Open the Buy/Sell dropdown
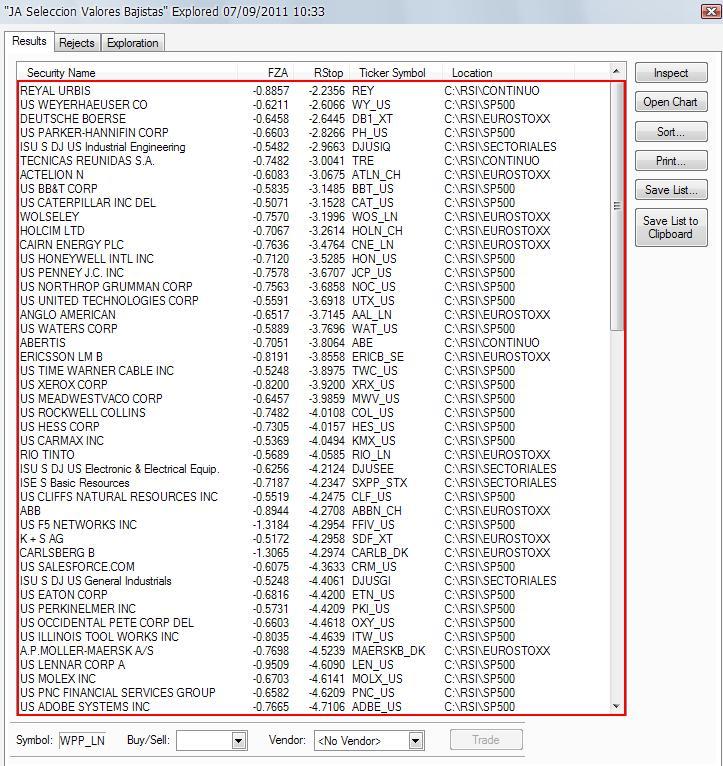 tap(238, 741)
